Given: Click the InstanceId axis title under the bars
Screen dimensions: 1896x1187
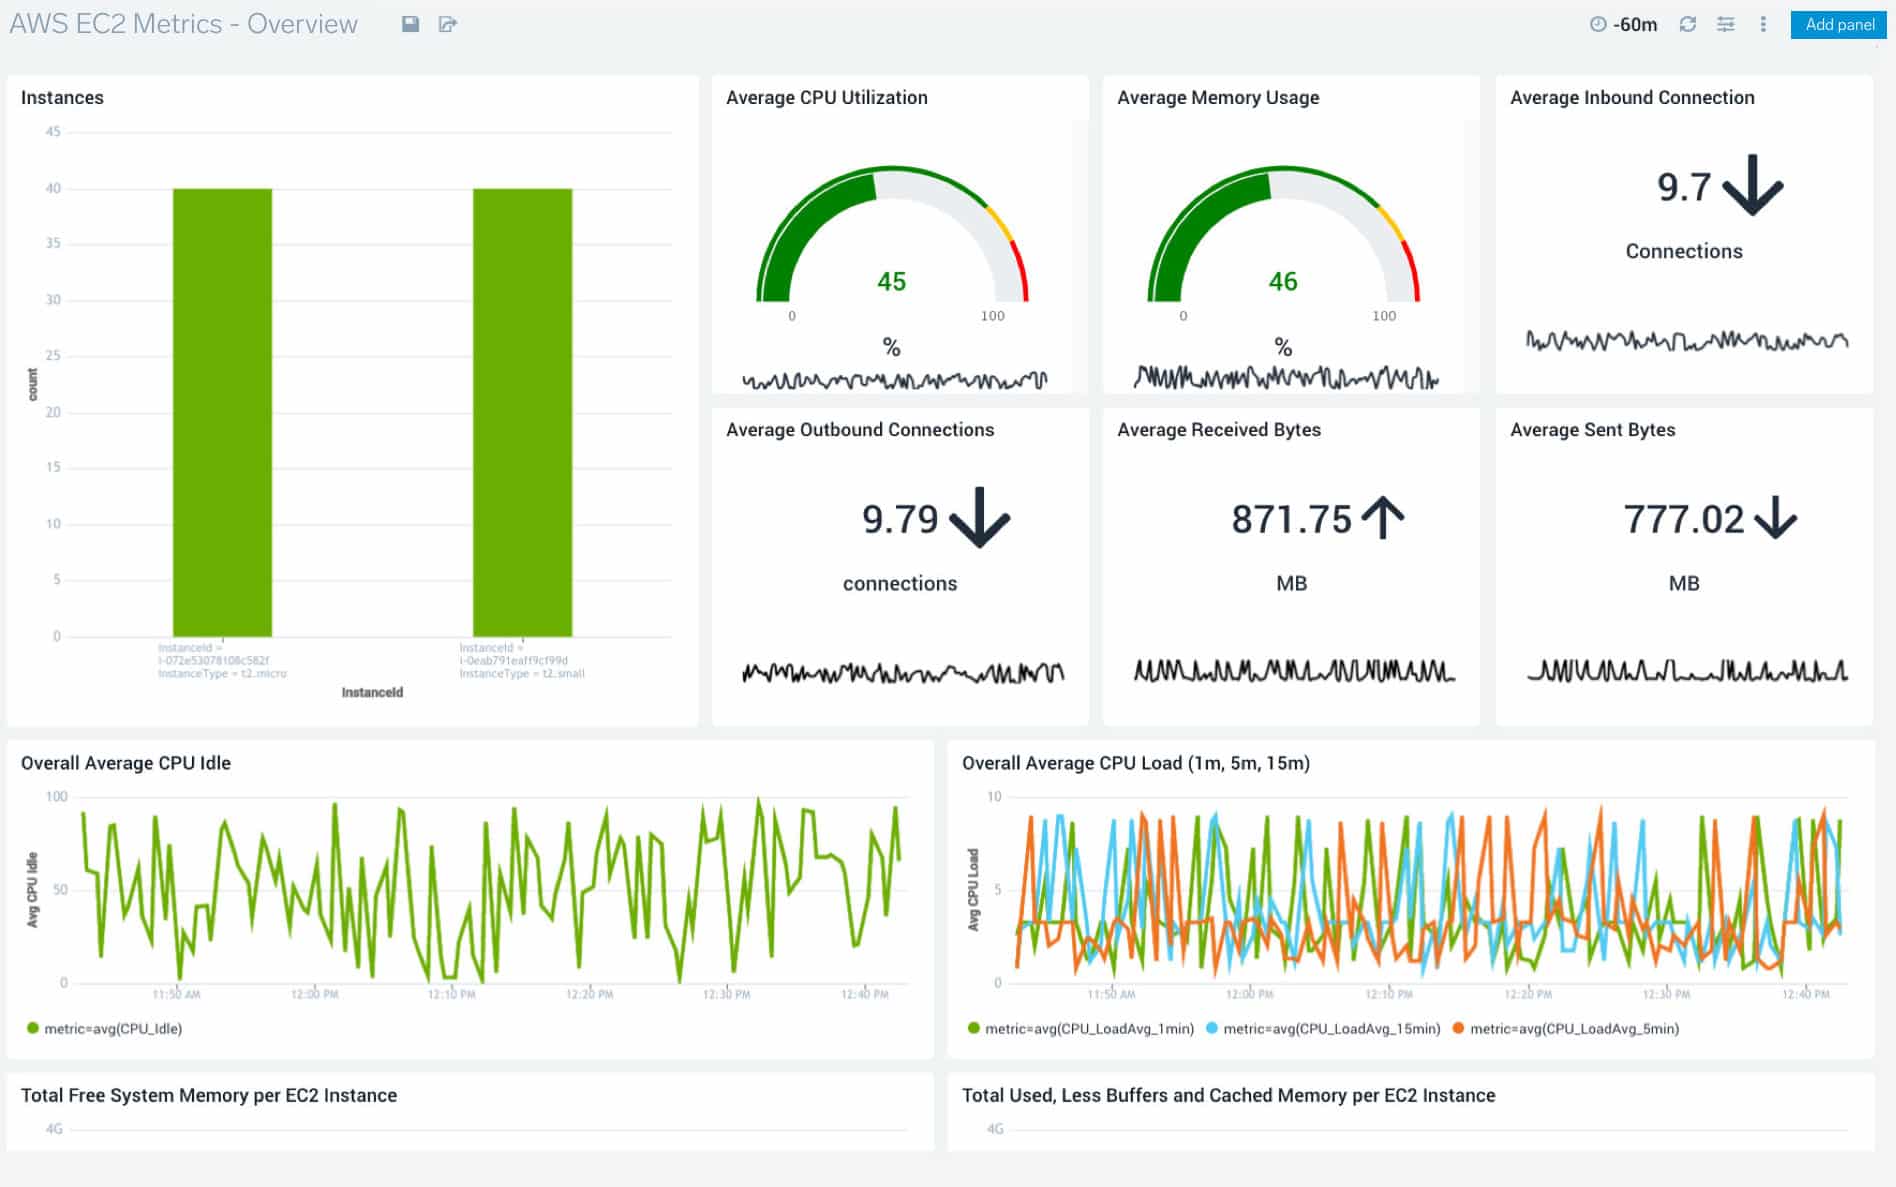Looking at the screenshot, I should pyautogui.click(x=372, y=692).
